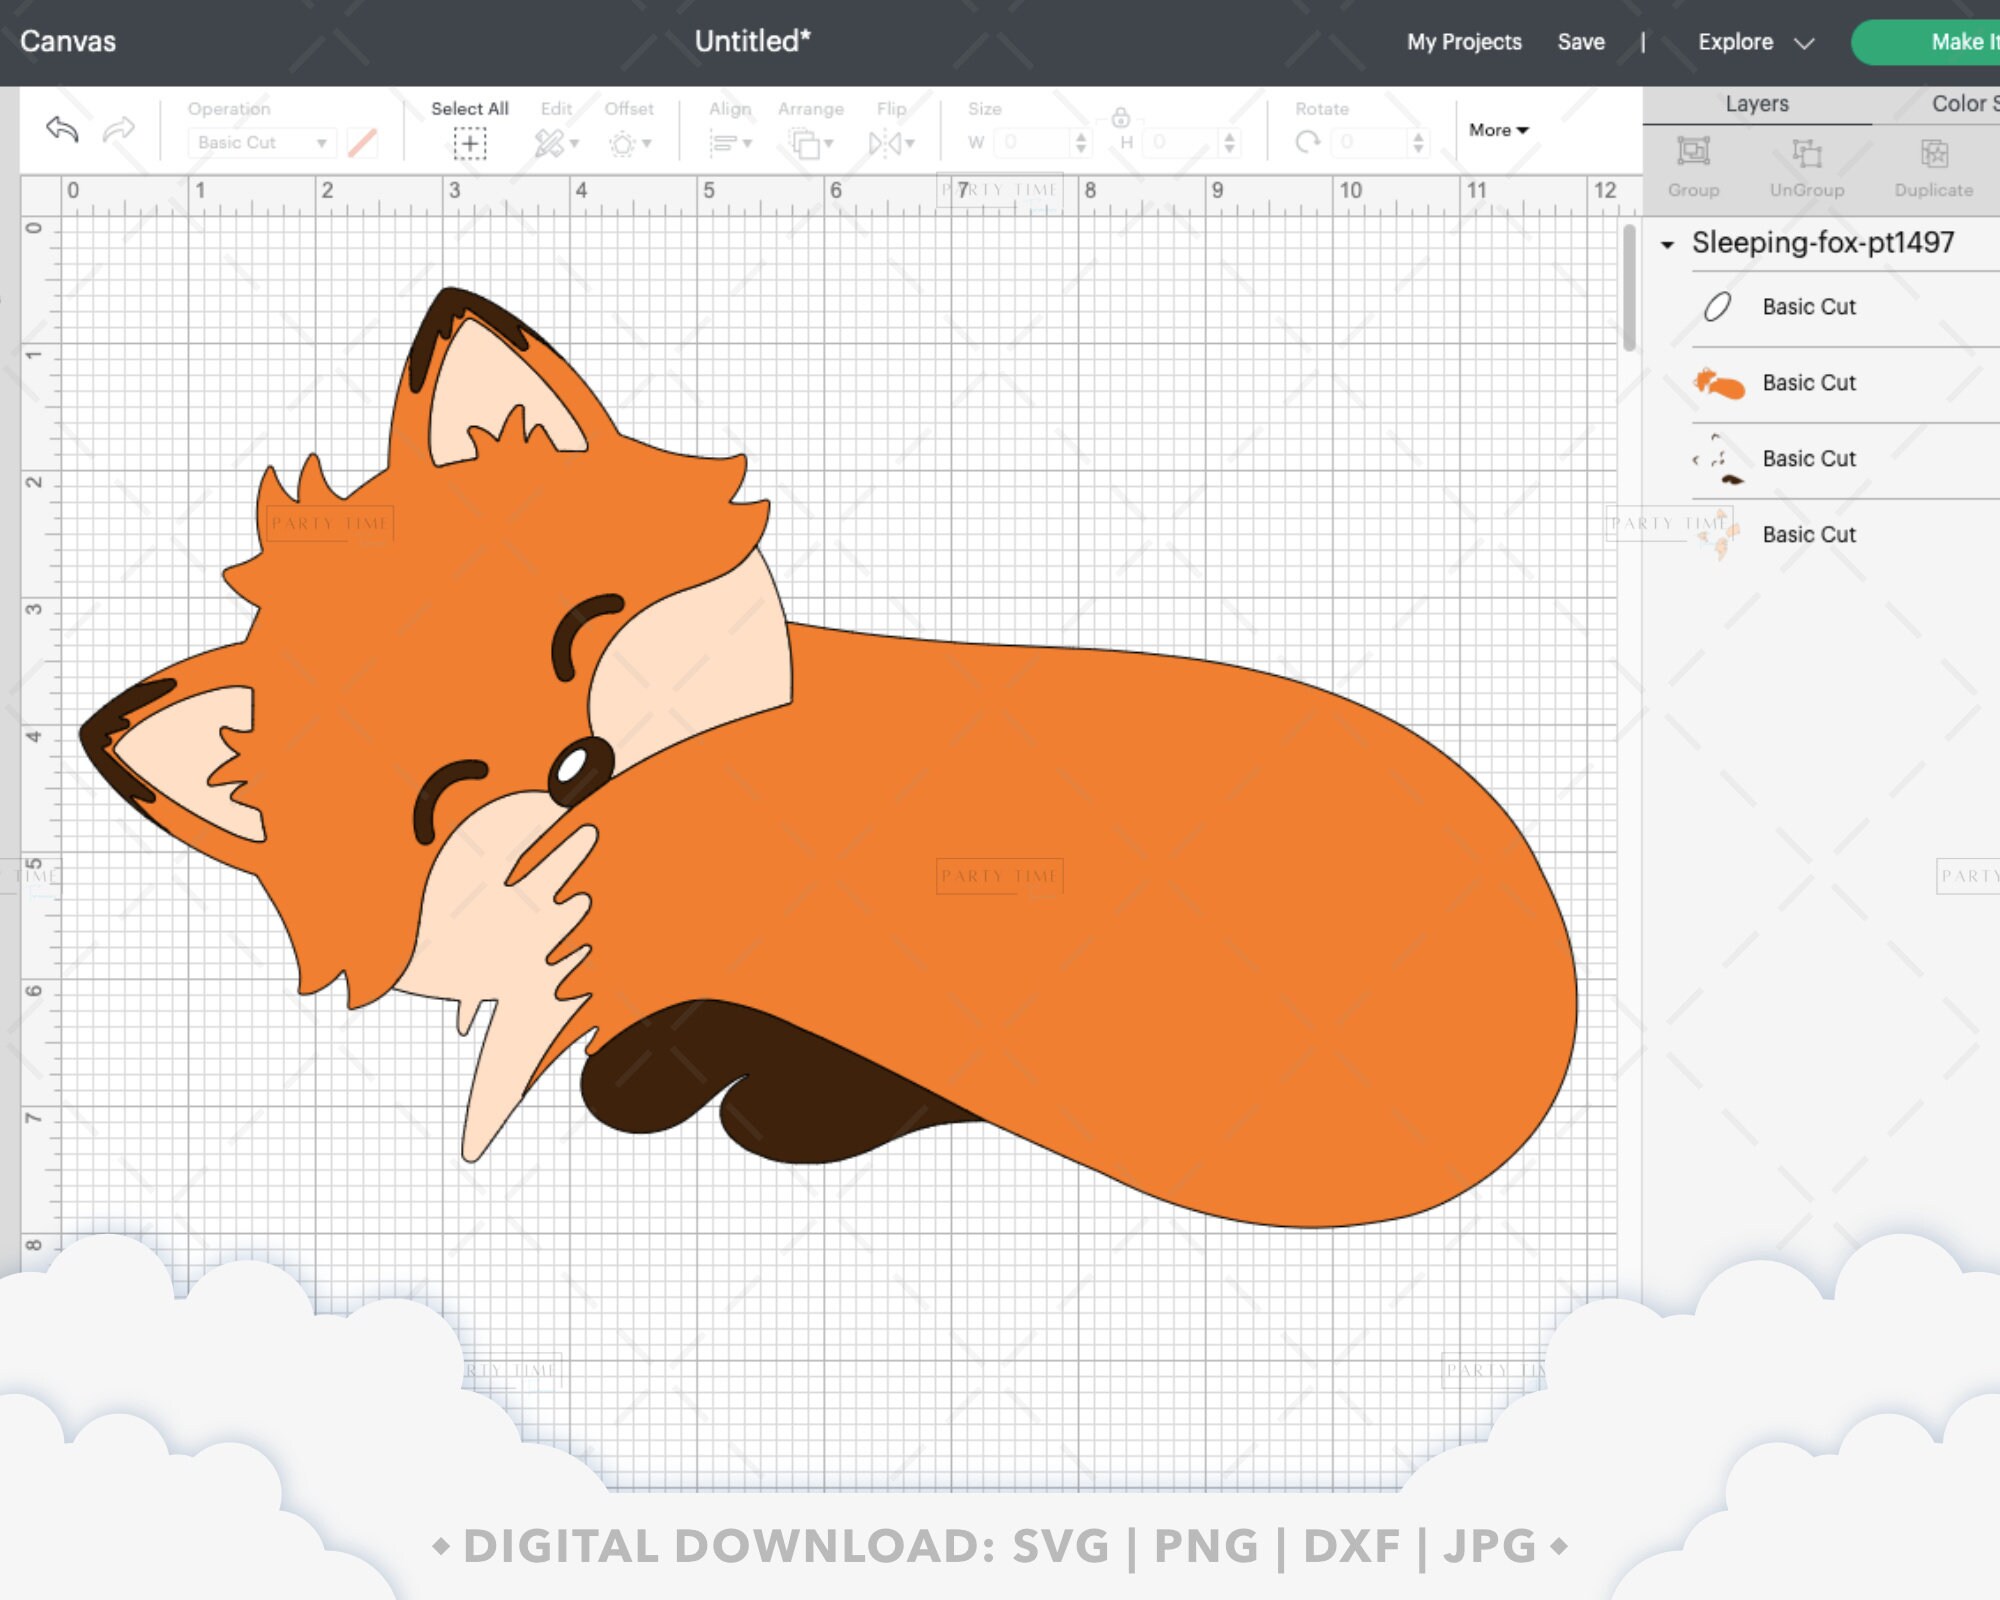Click the Undo arrow icon
Screen dimensions: 2000x1600
point(62,128)
